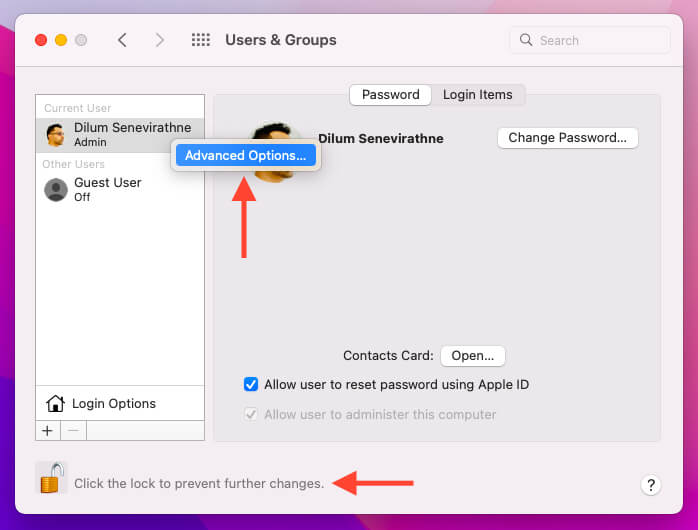Select Dilum Senevirathne Admin user row
The image size is (698, 530).
120,135
